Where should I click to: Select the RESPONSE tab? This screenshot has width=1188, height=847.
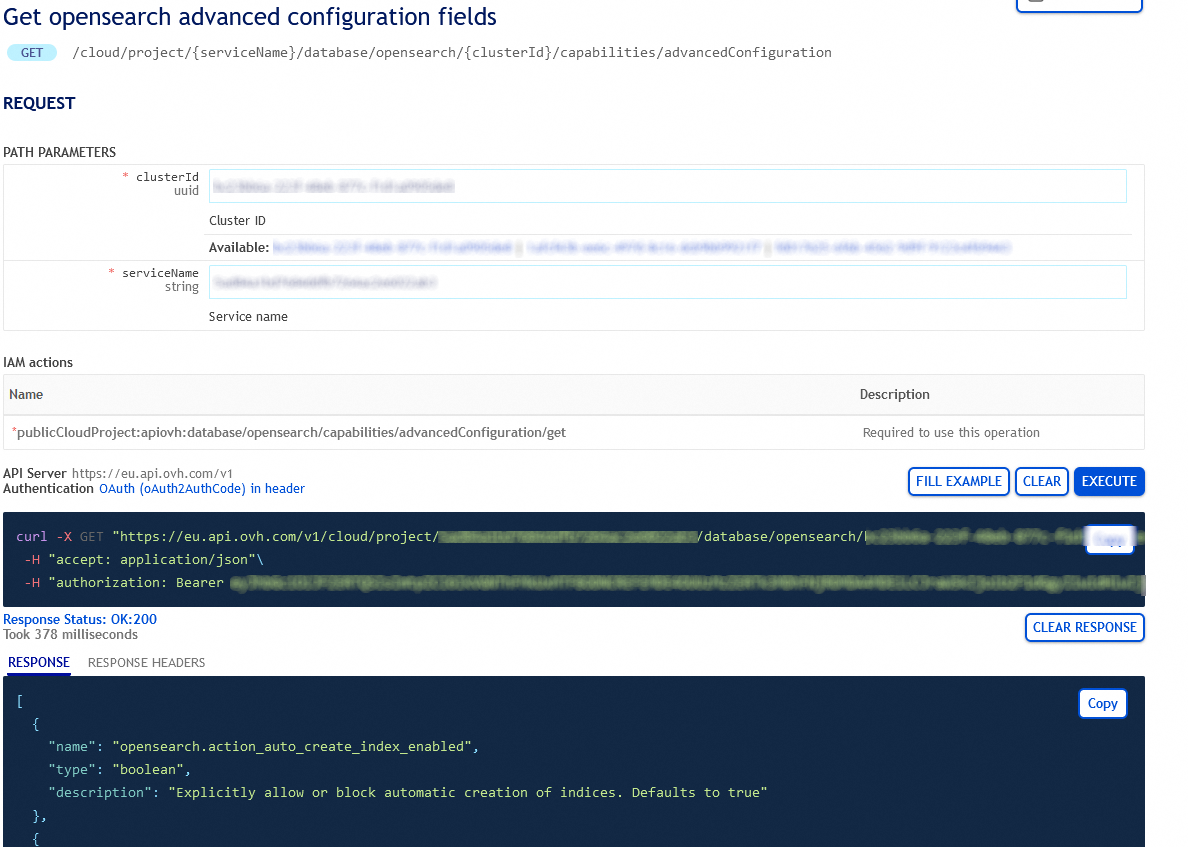38,662
